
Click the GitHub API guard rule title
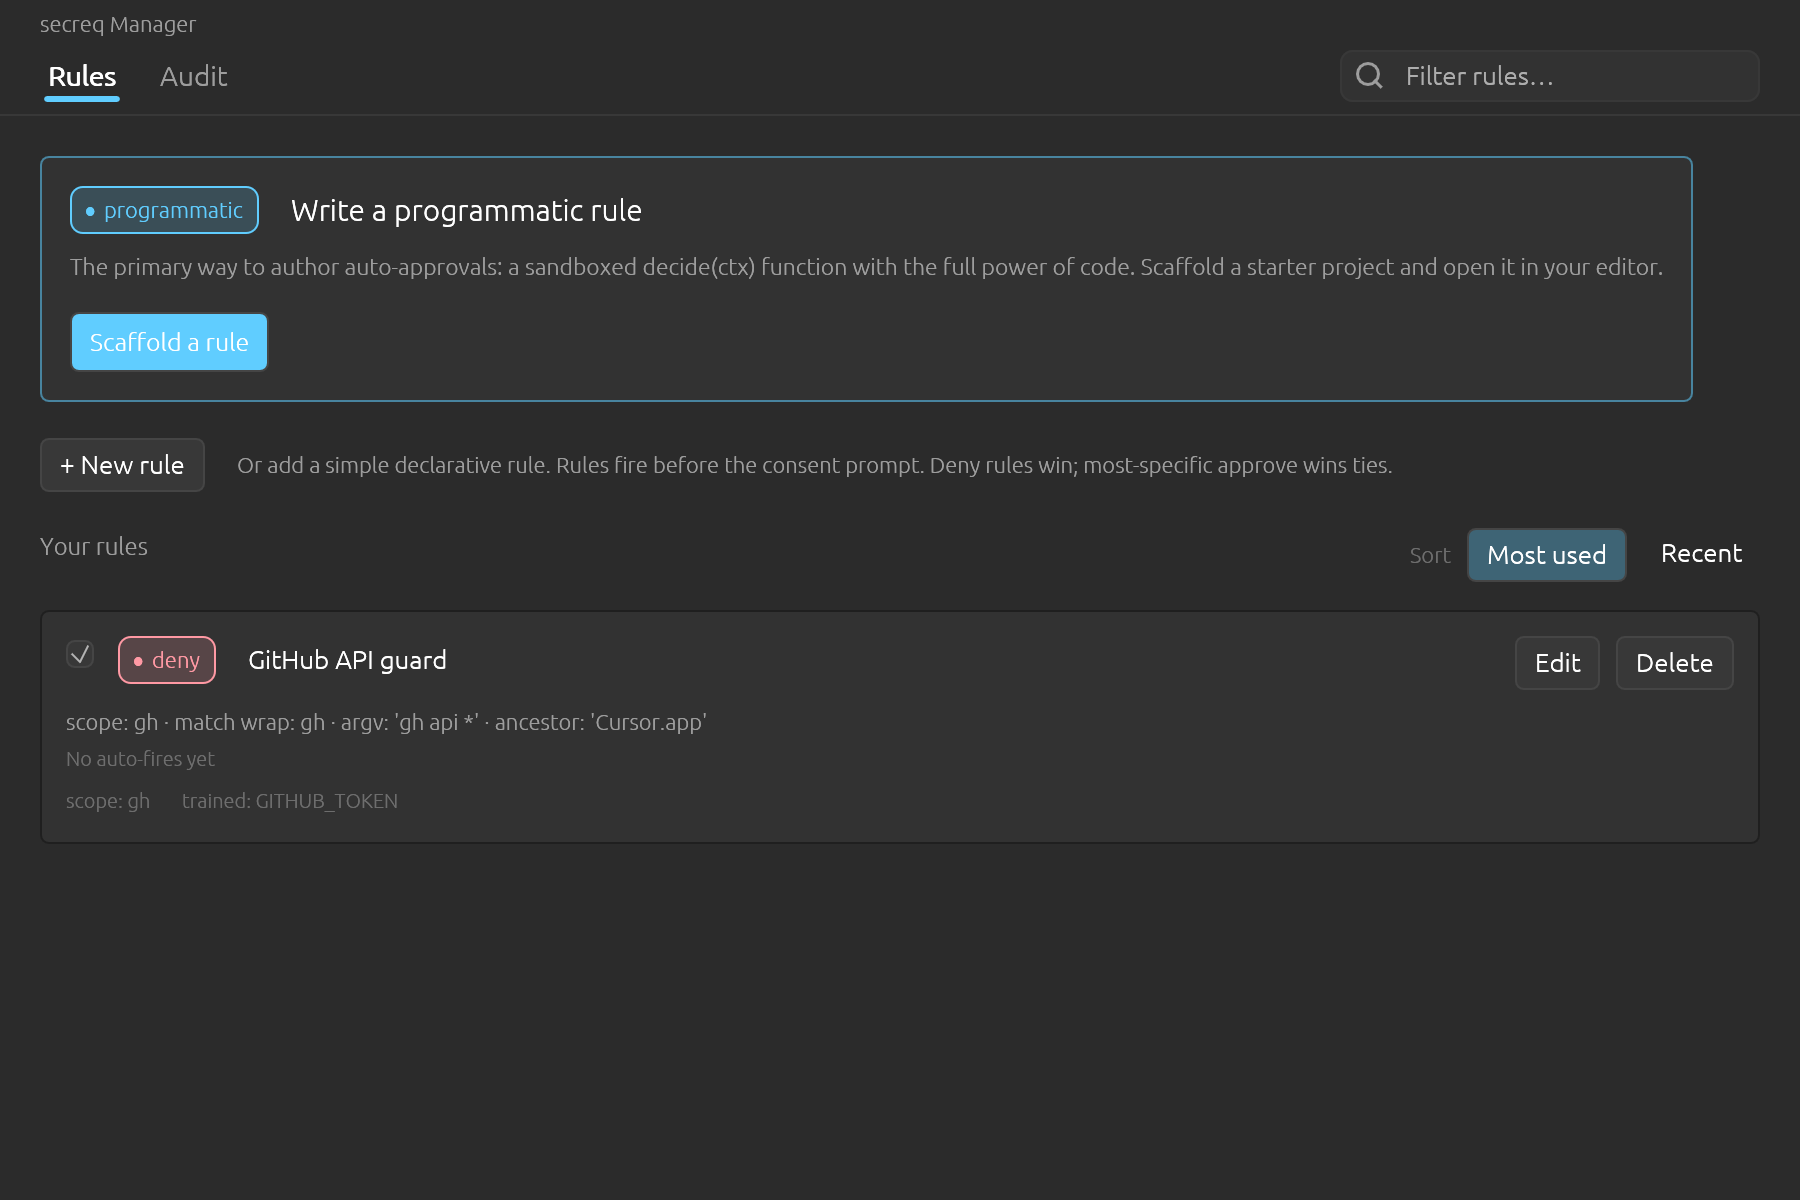pos(347,660)
